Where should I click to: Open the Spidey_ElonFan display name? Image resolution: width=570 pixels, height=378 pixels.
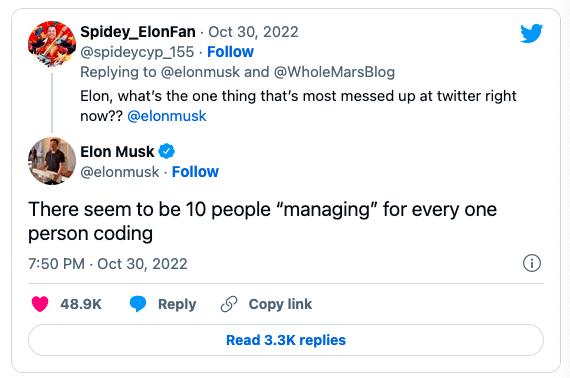coord(138,32)
